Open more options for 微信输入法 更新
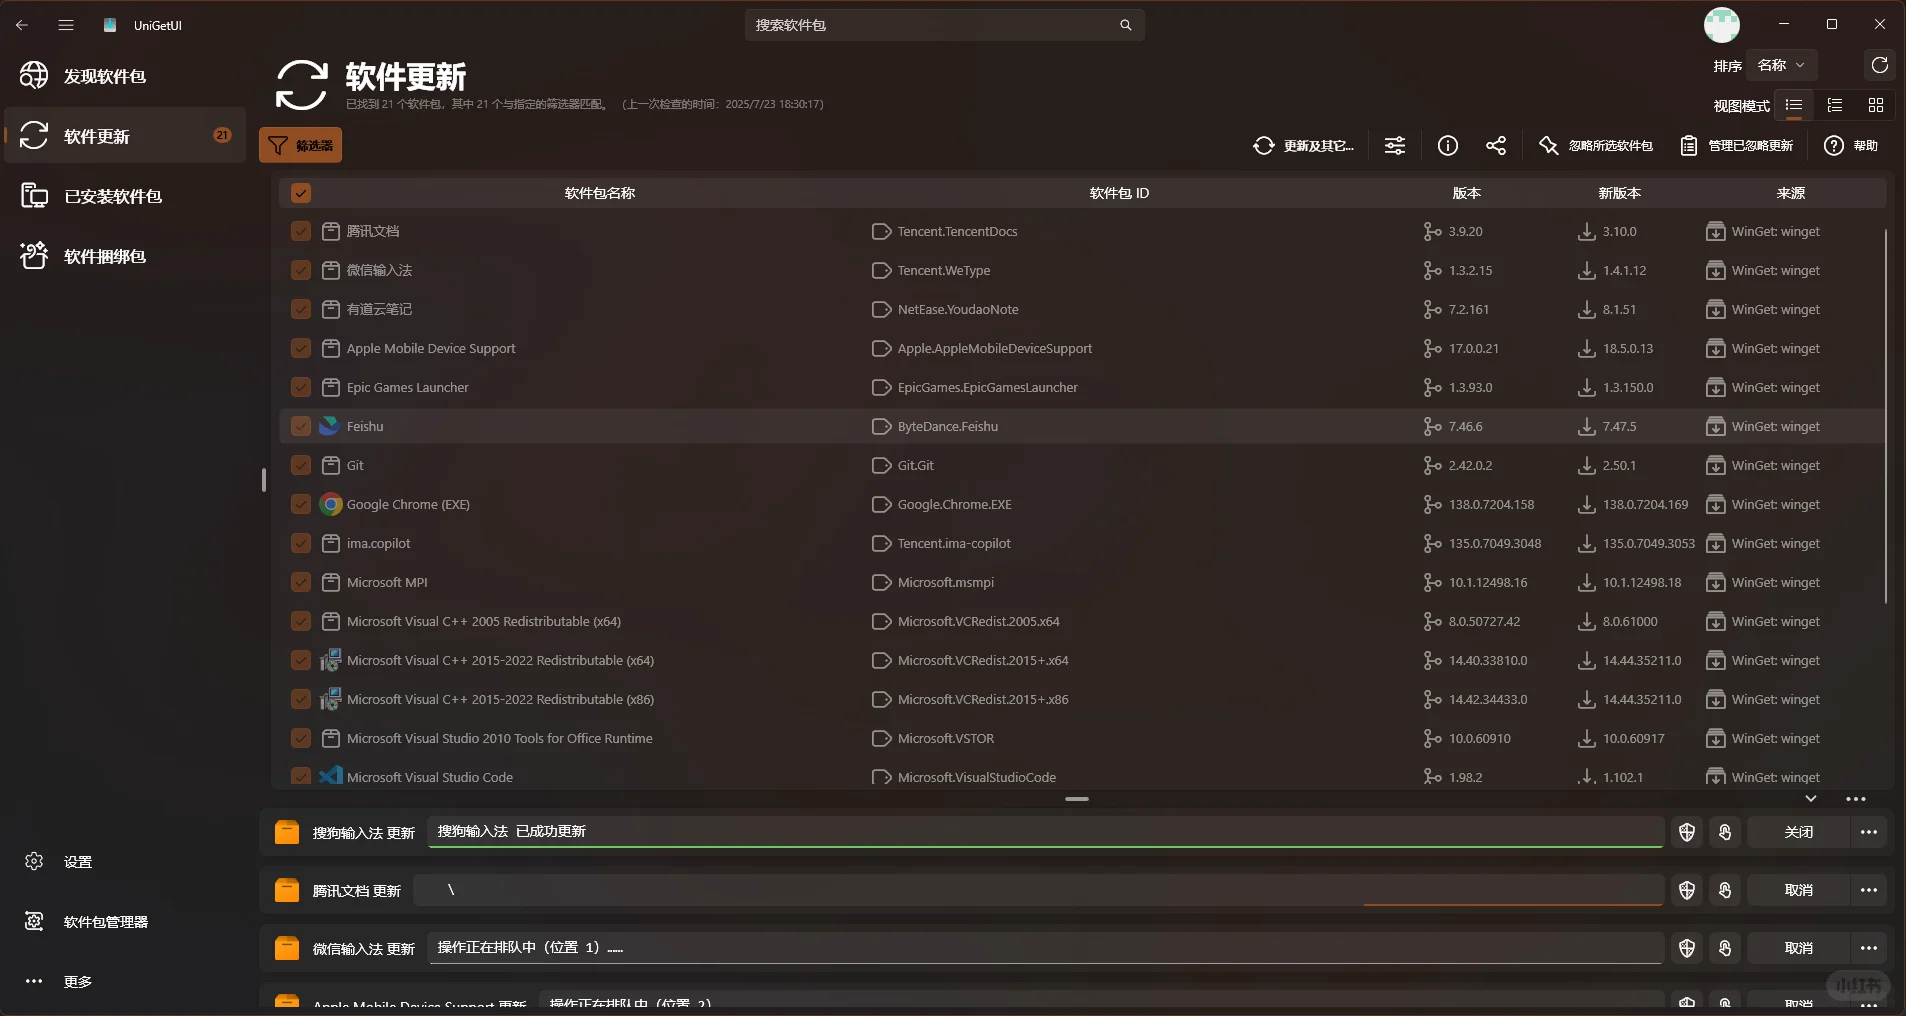This screenshot has width=1906, height=1016. pyautogui.click(x=1869, y=948)
